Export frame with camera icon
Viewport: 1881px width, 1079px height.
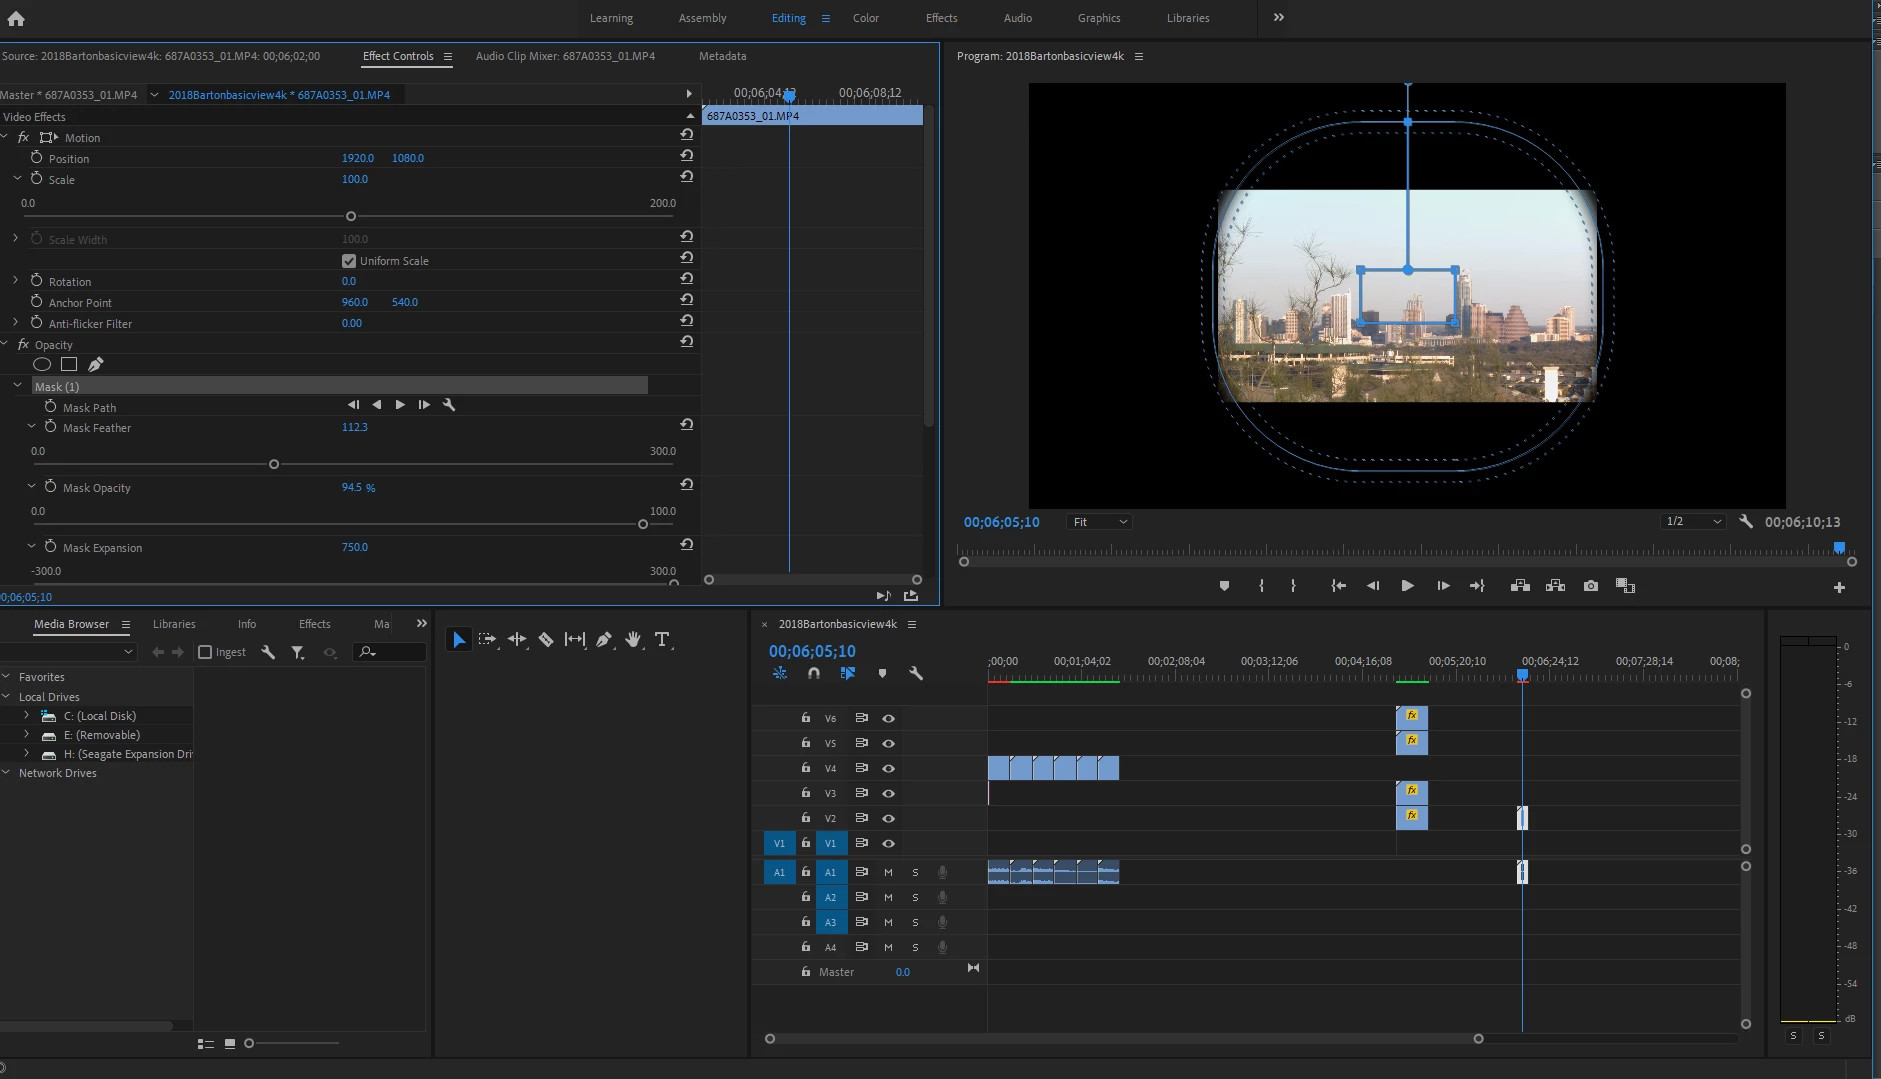coord(1591,586)
